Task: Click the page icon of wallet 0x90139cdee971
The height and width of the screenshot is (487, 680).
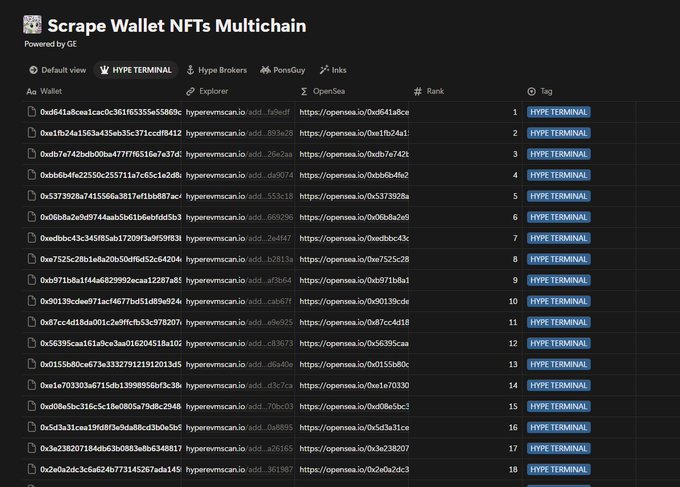Action: click(x=32, y=301)
